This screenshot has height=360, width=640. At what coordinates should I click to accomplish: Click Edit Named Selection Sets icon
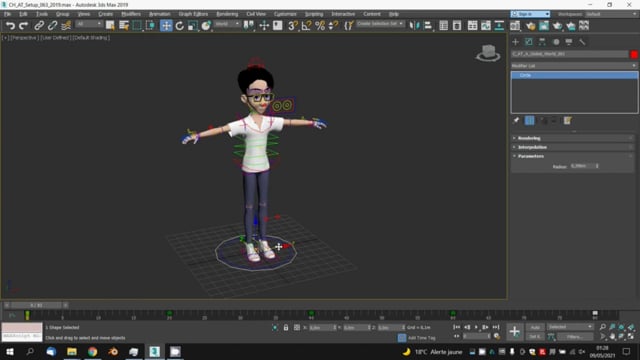point(349,26)
